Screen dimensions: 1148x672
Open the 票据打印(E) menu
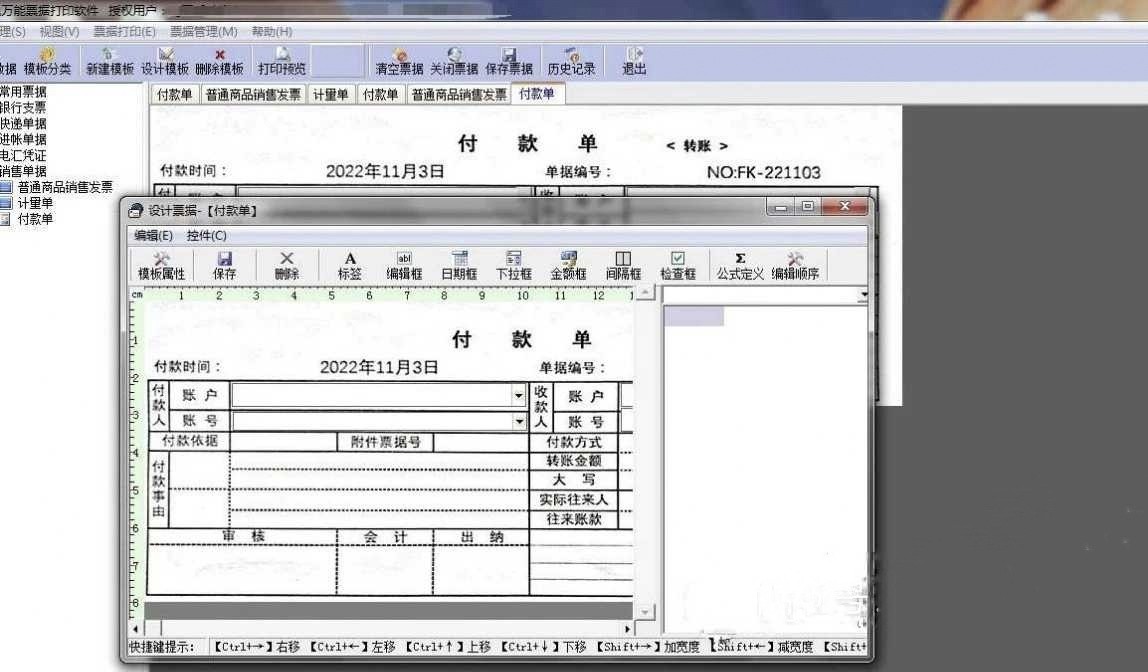coord(124,31)
